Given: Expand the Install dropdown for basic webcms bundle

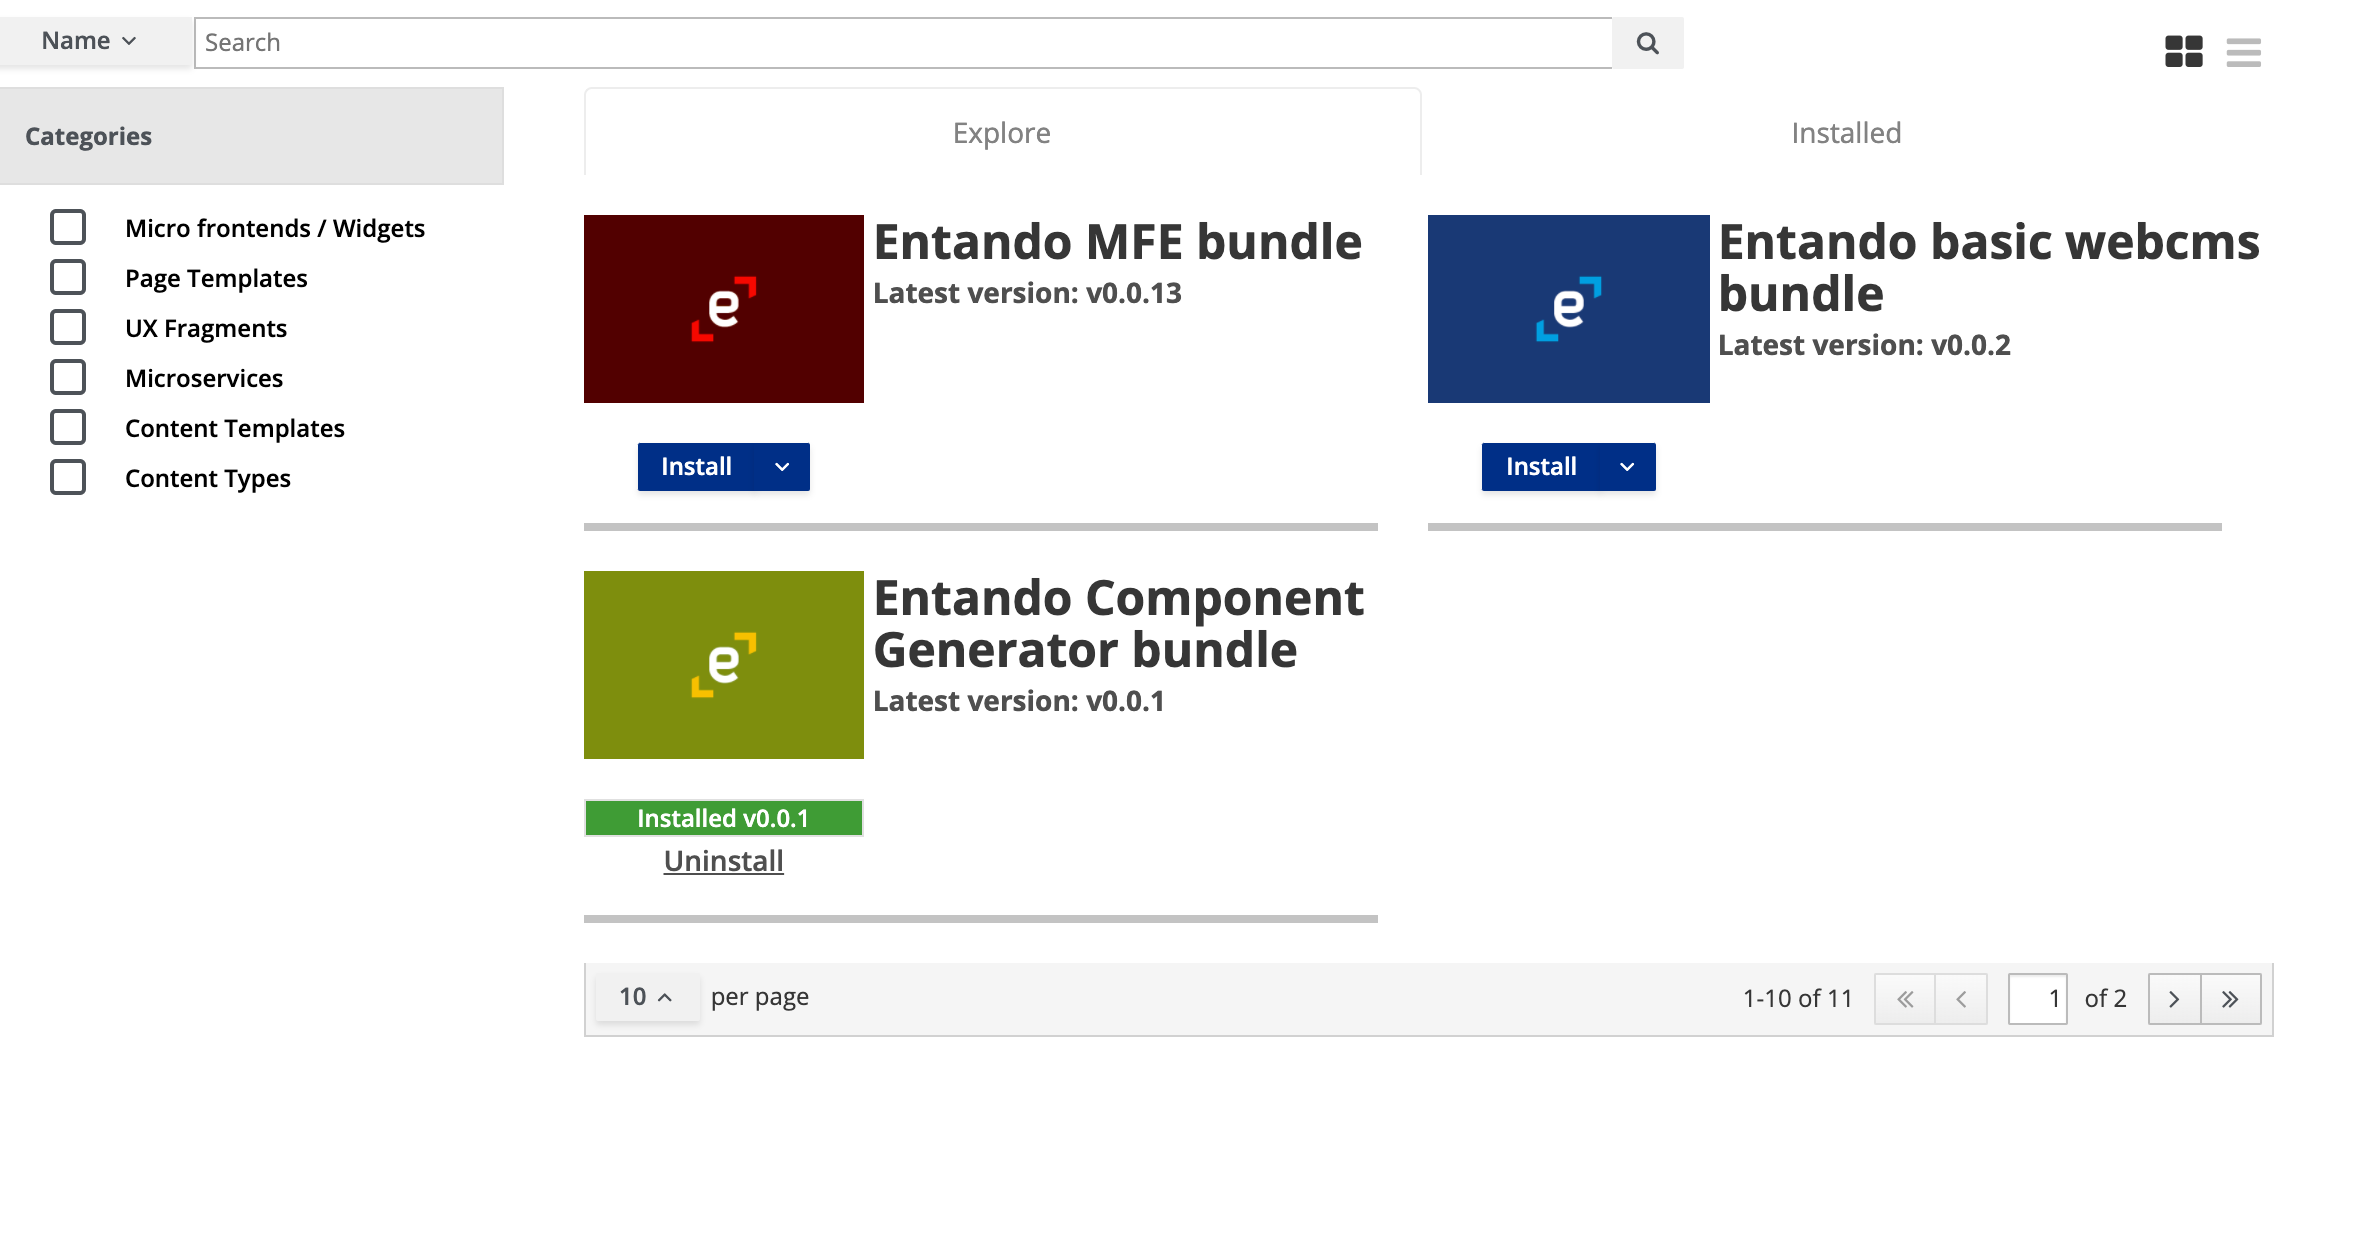Looking at the screenshot, I should pyautogui.click(x=1627, y=466).
